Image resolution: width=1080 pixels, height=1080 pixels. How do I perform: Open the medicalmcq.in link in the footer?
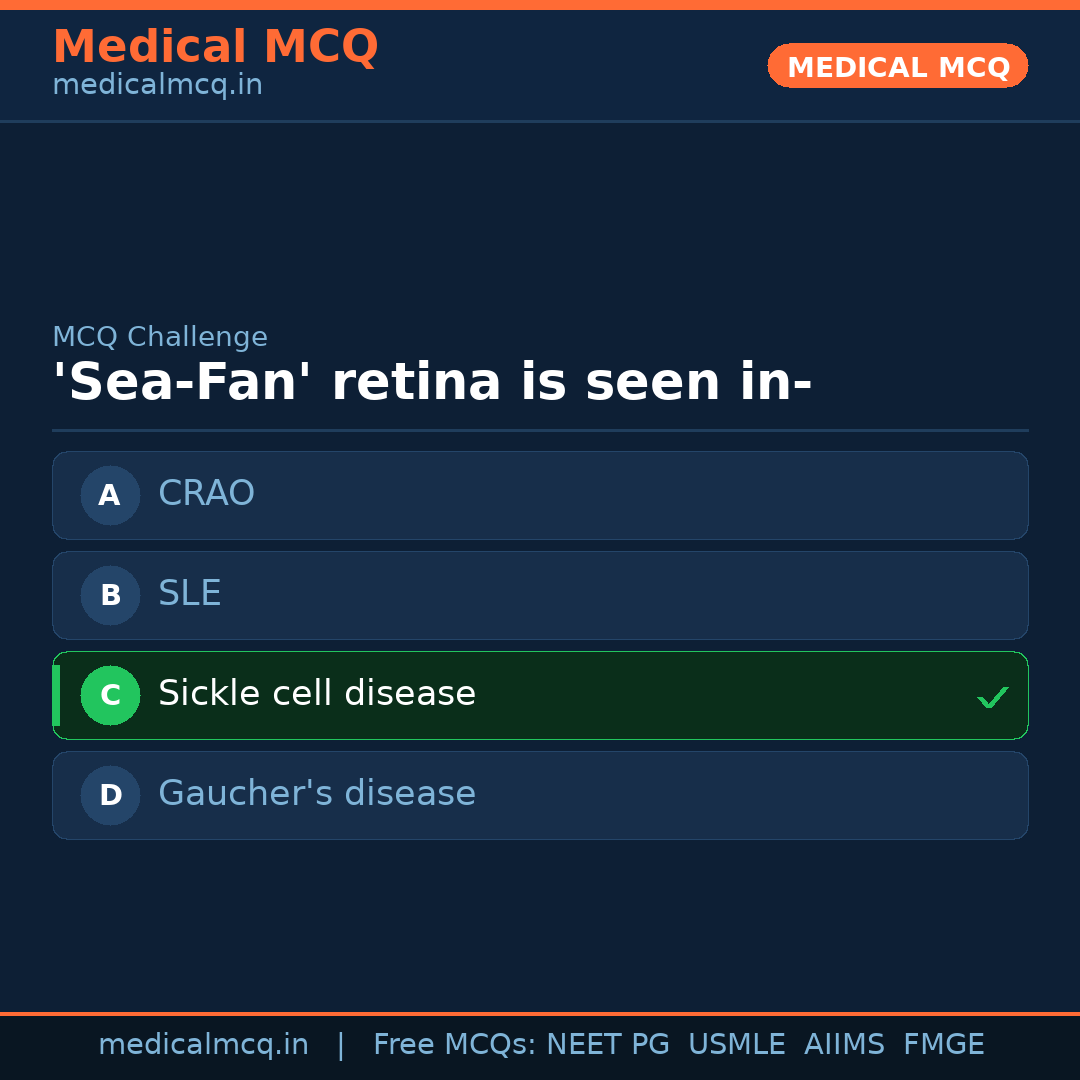(203, 1045)
